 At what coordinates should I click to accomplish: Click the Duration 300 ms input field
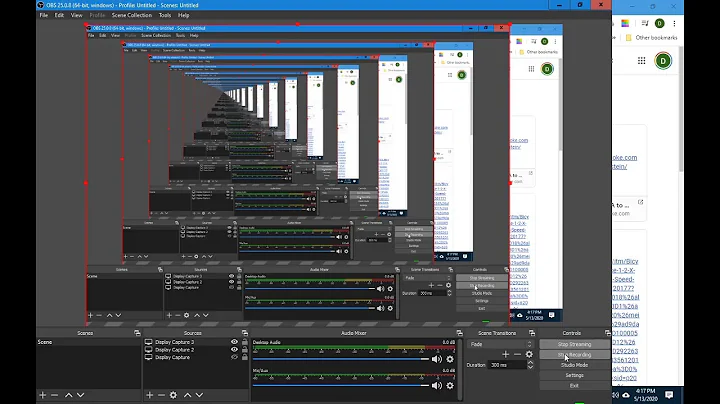[508, 365]
